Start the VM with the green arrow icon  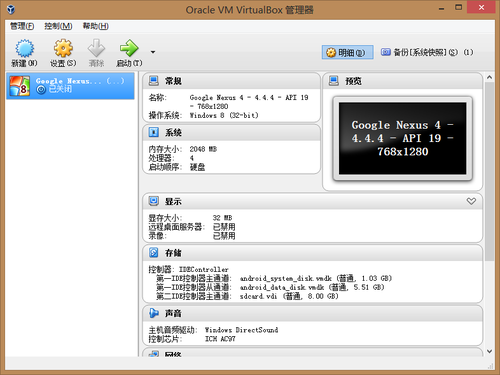point(129,48)
